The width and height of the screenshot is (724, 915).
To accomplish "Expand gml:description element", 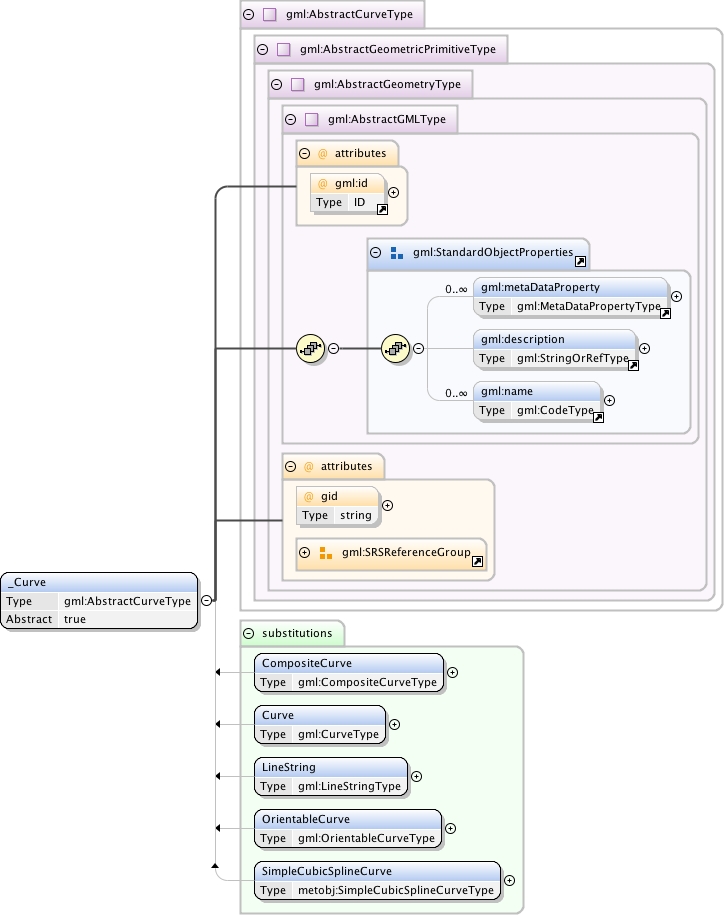I will 645,348.
